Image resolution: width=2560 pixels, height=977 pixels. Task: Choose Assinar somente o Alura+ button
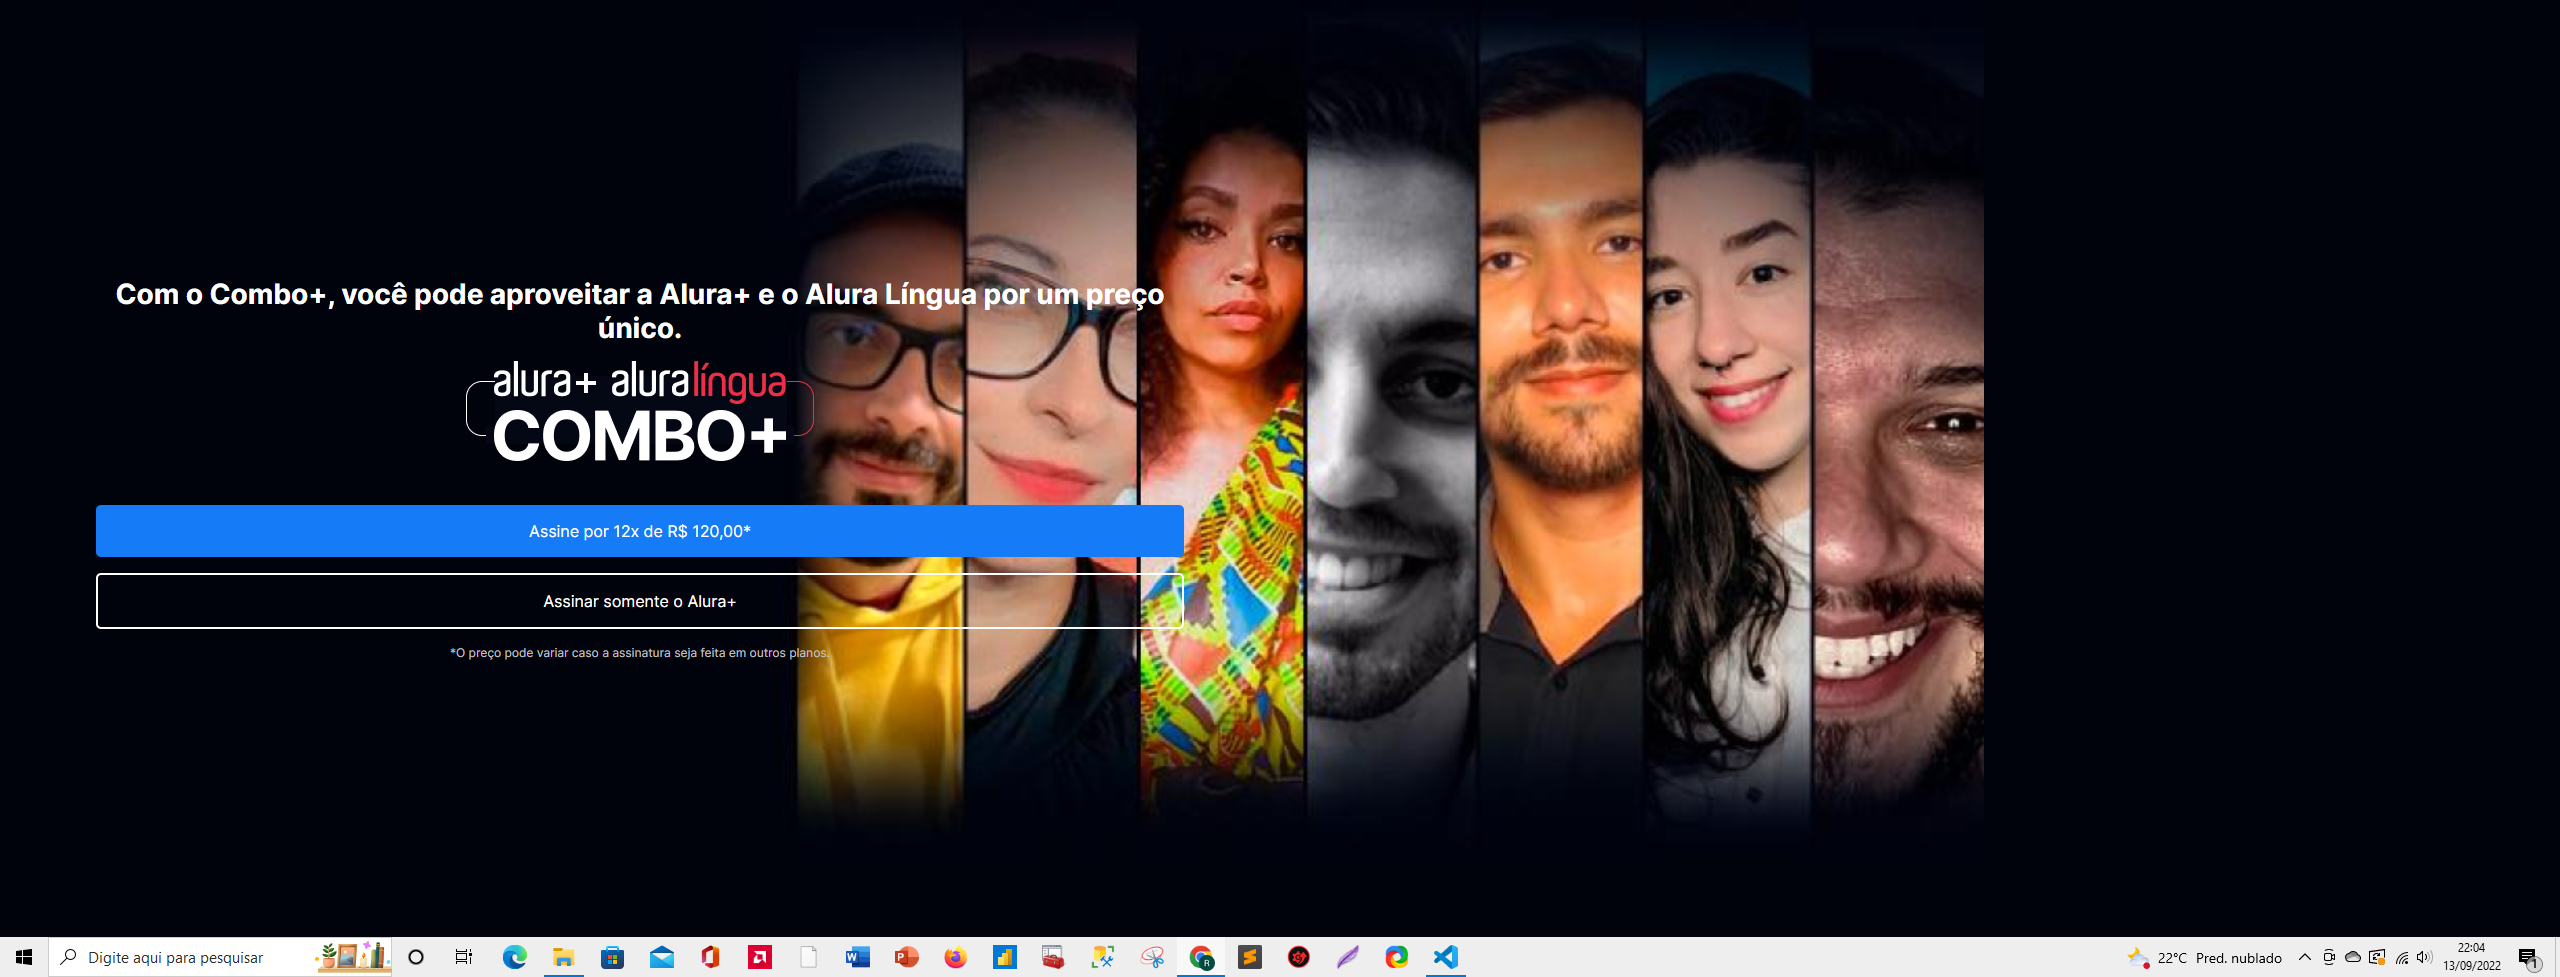click(640, 601)
